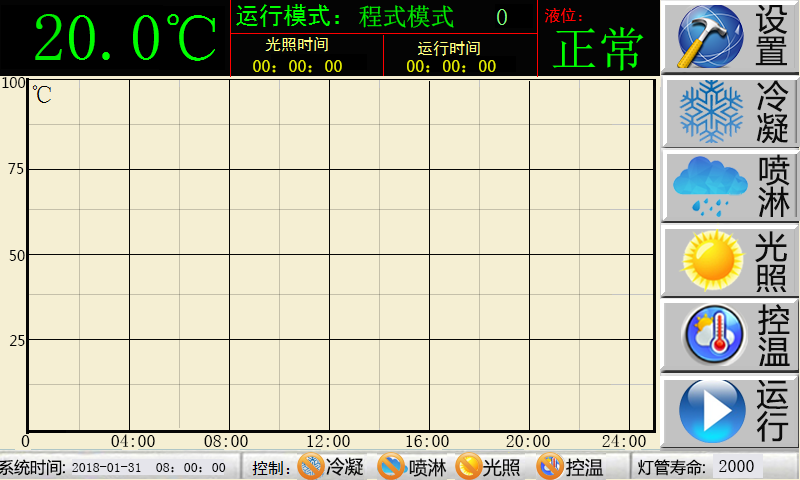Toggle the 冷凝 indicator in bottom control bar
The image size is (800, 480).
click(x=312, y=466)
